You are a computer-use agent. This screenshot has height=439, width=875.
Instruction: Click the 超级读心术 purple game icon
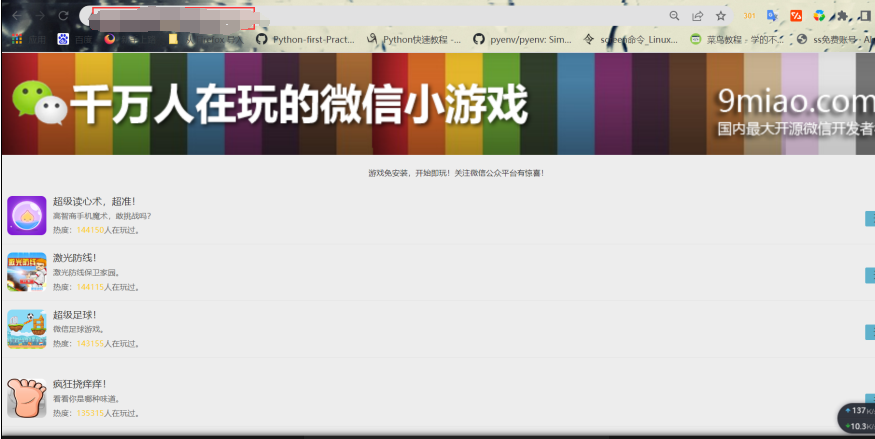pos(27,215)
